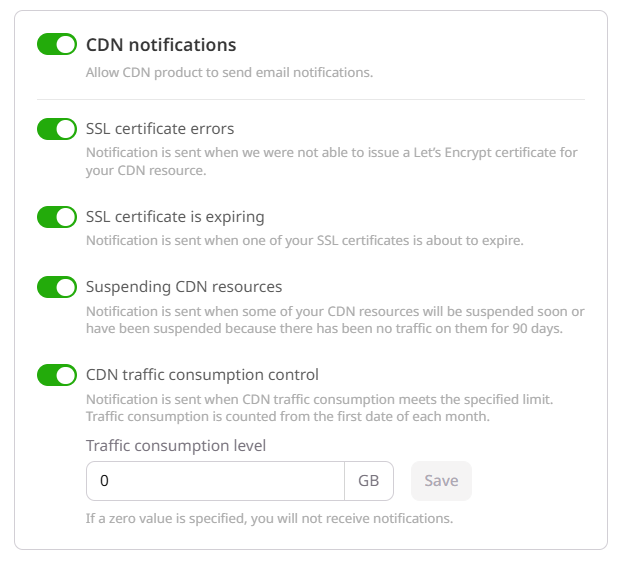Switch off Suspending CDN resources toggle
Image resolution: width=621 pixels, height=561 pixels.
[57, 287]
